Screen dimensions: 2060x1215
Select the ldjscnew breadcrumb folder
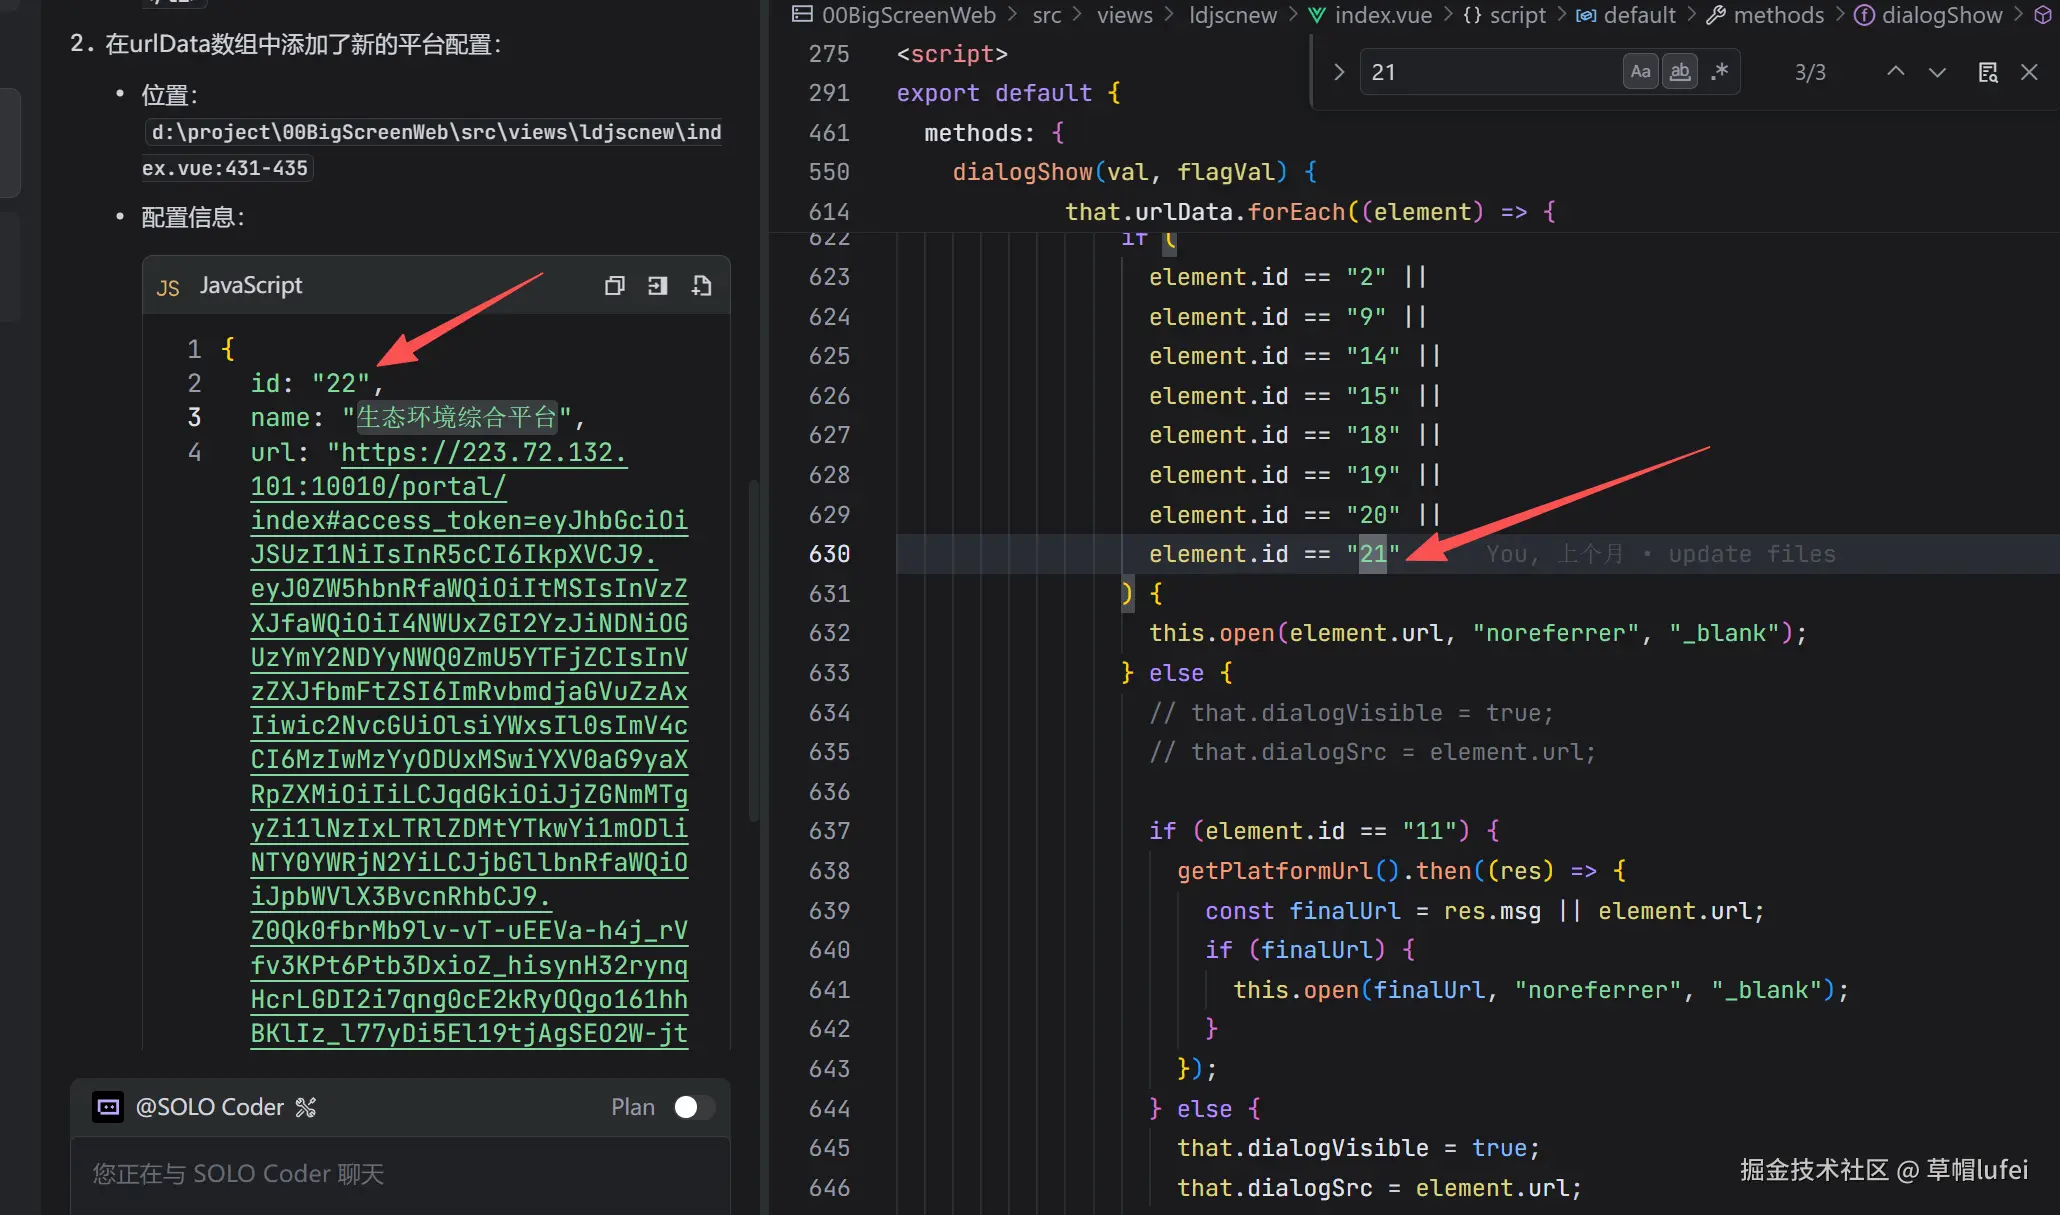tap(1232, 15)
